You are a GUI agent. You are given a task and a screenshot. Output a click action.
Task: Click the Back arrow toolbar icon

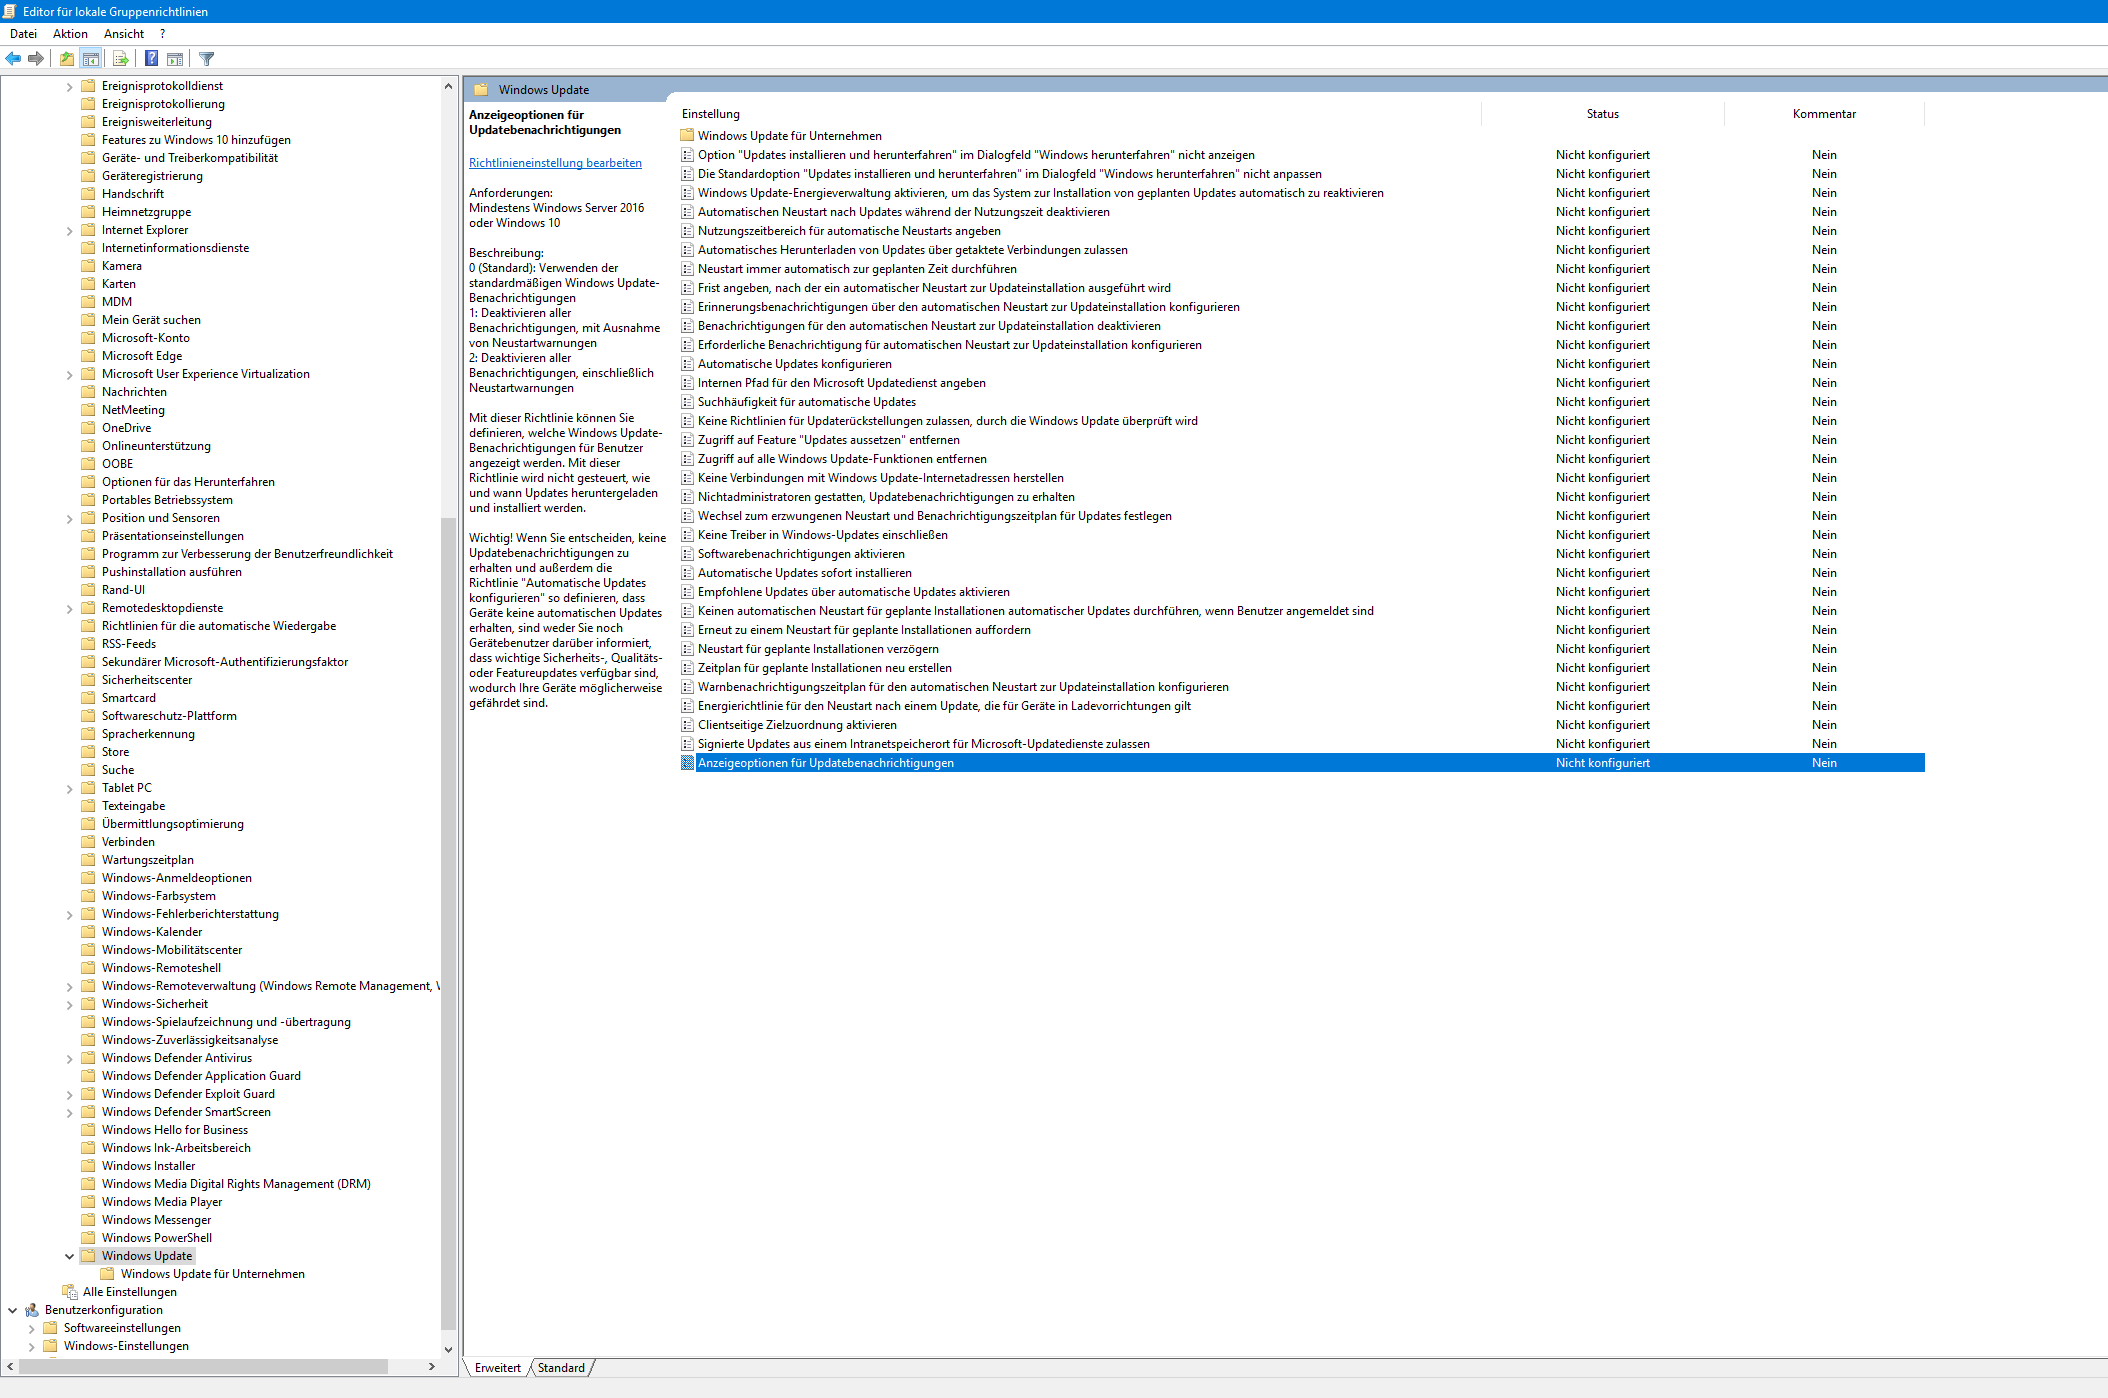click(13, 58)
